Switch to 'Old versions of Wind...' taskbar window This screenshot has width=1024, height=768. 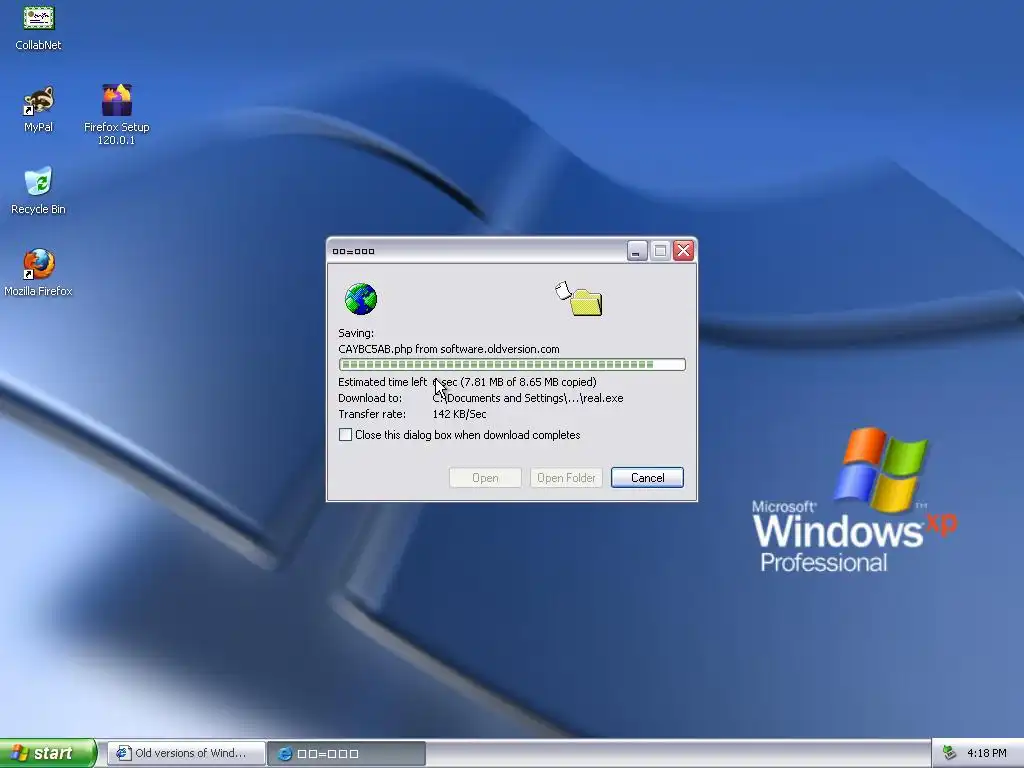point(186,753)
